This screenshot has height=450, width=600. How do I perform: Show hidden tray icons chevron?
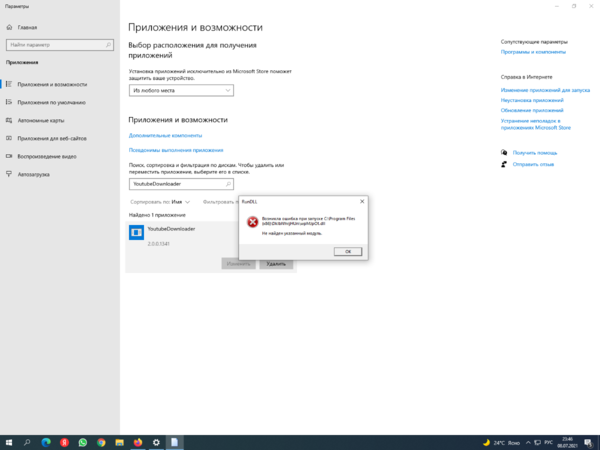[528, 443]
